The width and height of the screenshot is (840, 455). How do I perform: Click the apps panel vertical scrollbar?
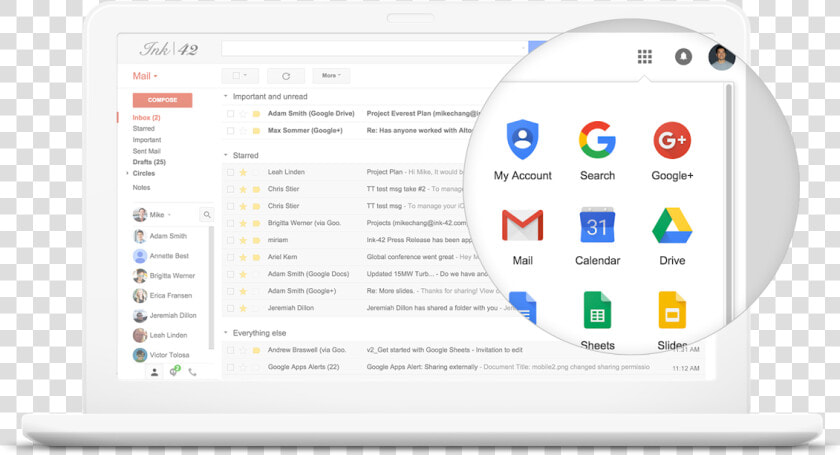point(728,204)
